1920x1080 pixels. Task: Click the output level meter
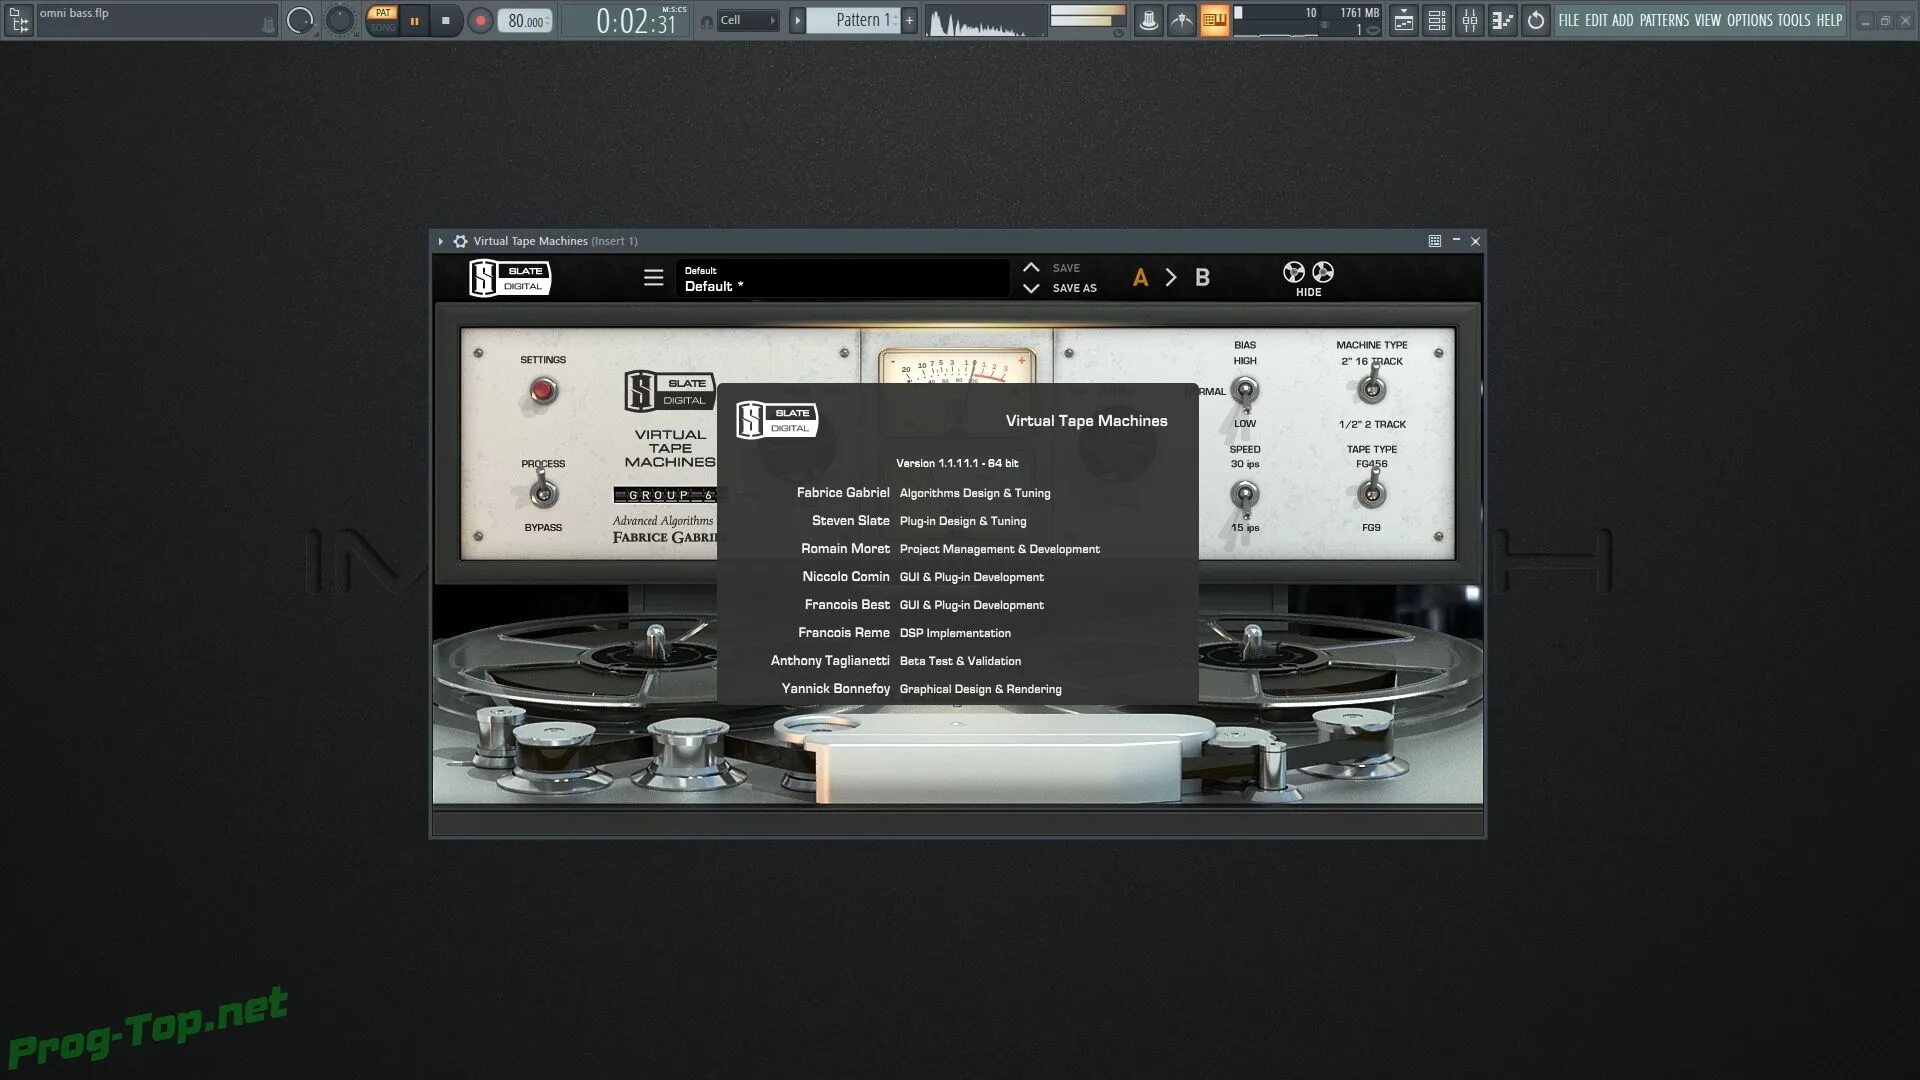pos(1087,16)
